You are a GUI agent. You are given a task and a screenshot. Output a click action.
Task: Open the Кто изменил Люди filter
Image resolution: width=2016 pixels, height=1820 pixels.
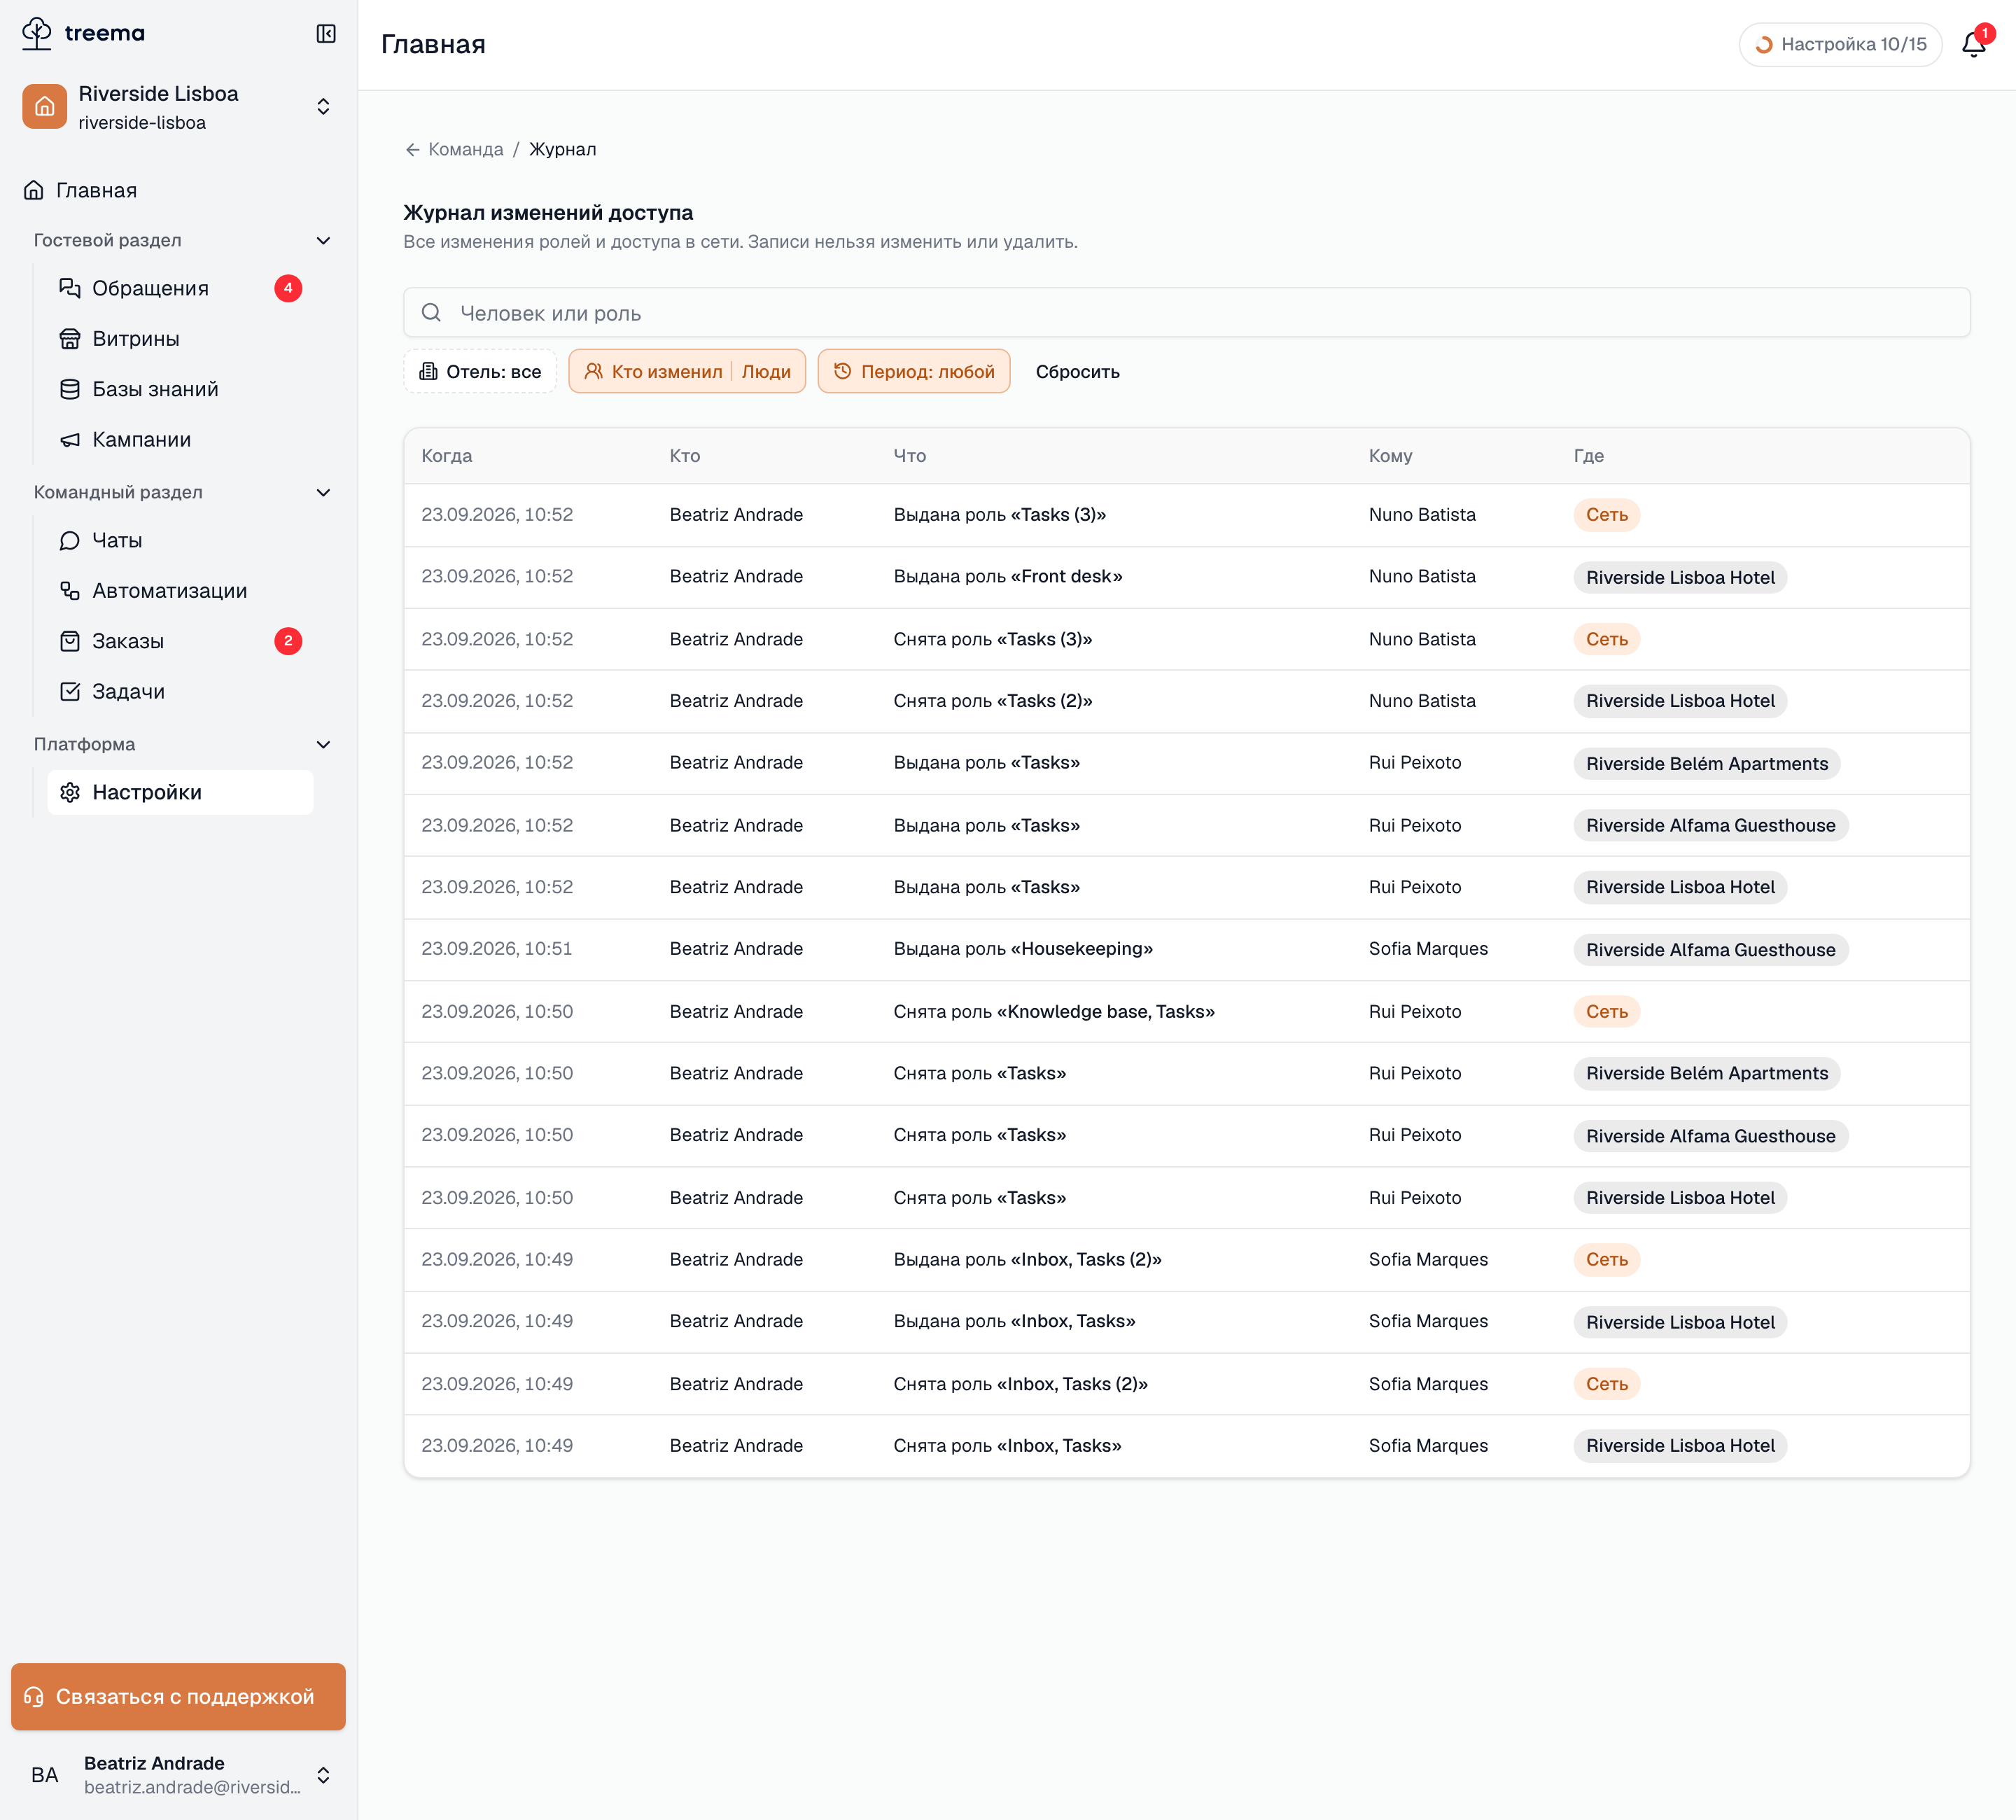pyautogui.click(x=687, y=371)
